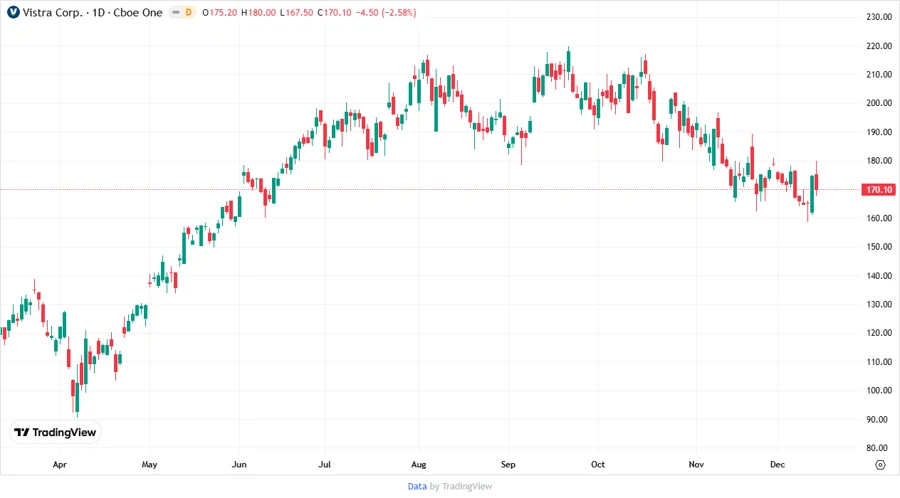Click the 140.00 price axis label
The image size is (900, 498).
pos(879,275)
